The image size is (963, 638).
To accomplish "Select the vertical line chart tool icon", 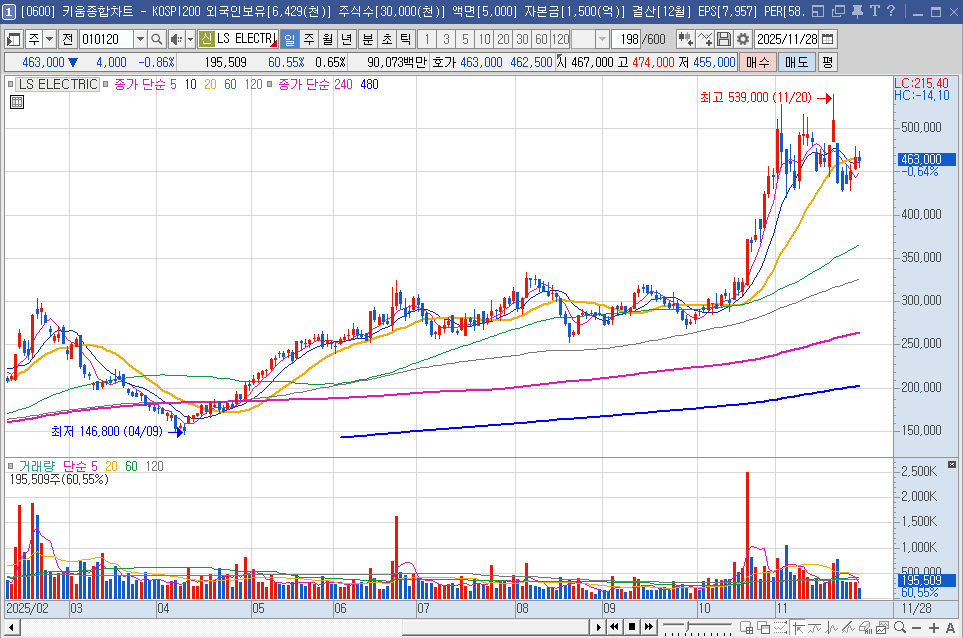I will [x=833, y=628].
